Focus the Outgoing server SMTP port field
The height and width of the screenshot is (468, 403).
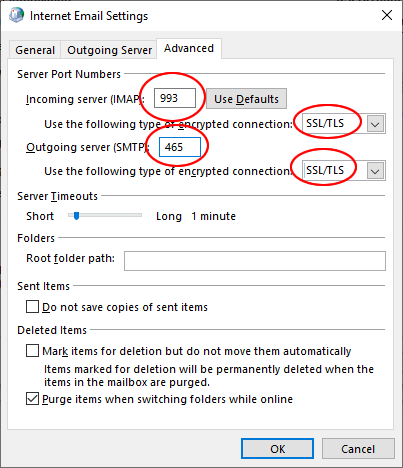180,147
